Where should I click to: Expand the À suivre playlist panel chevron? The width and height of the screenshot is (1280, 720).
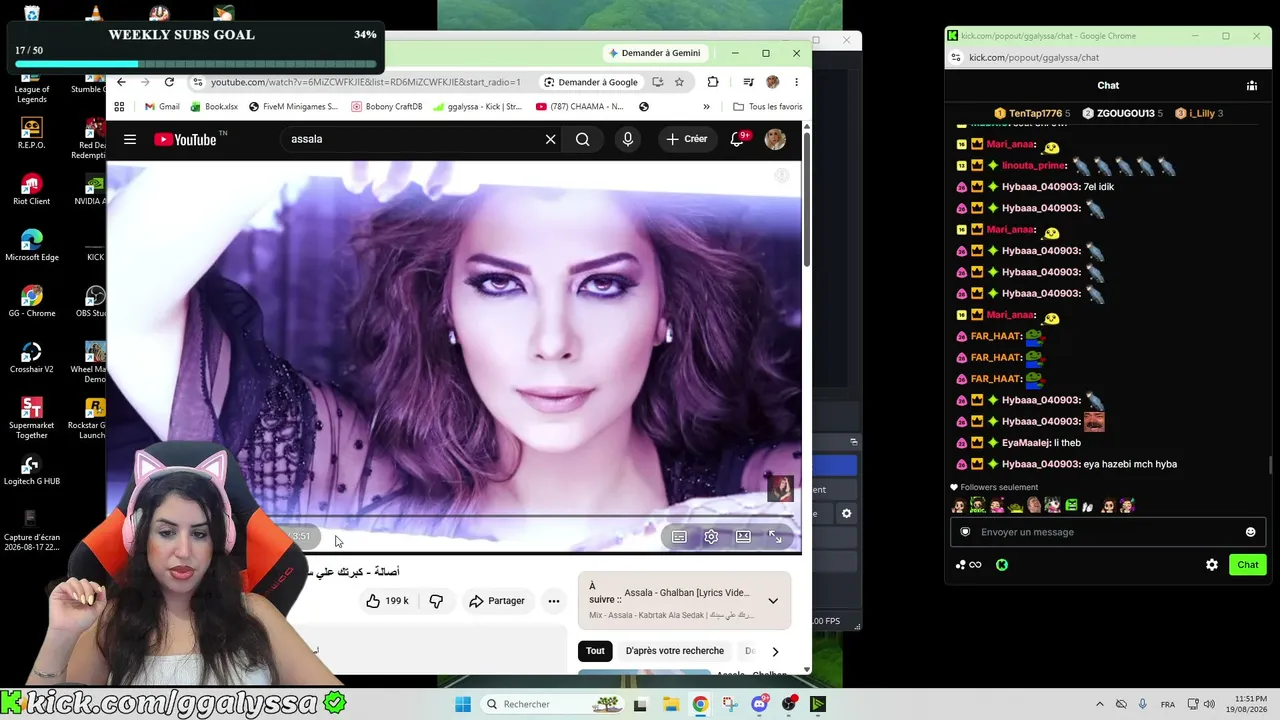[x=773, y=601]
